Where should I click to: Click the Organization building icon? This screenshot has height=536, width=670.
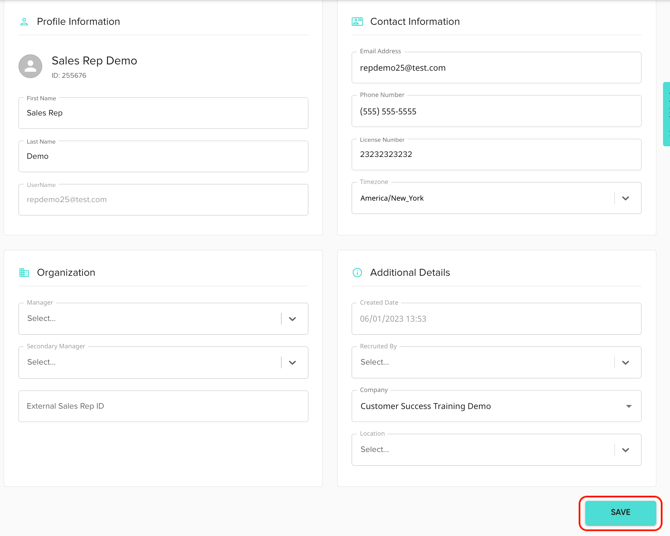pos(24,272)
